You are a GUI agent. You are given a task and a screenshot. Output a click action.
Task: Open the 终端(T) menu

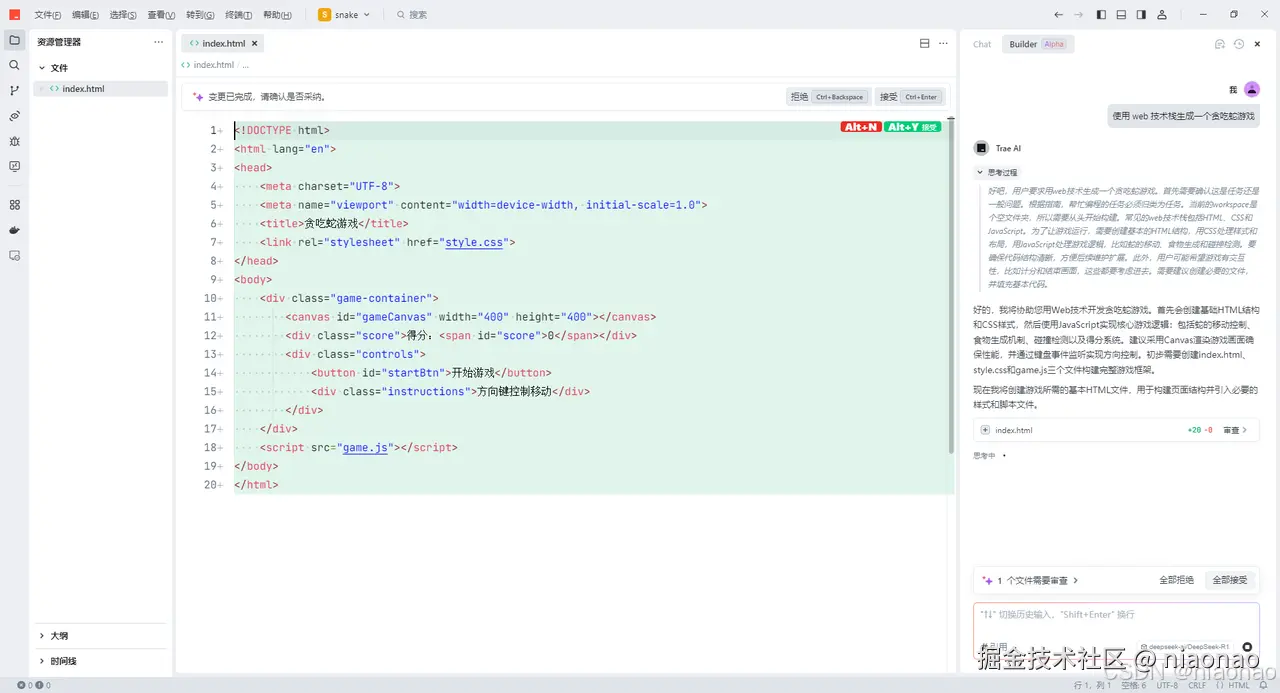[239, 15]
